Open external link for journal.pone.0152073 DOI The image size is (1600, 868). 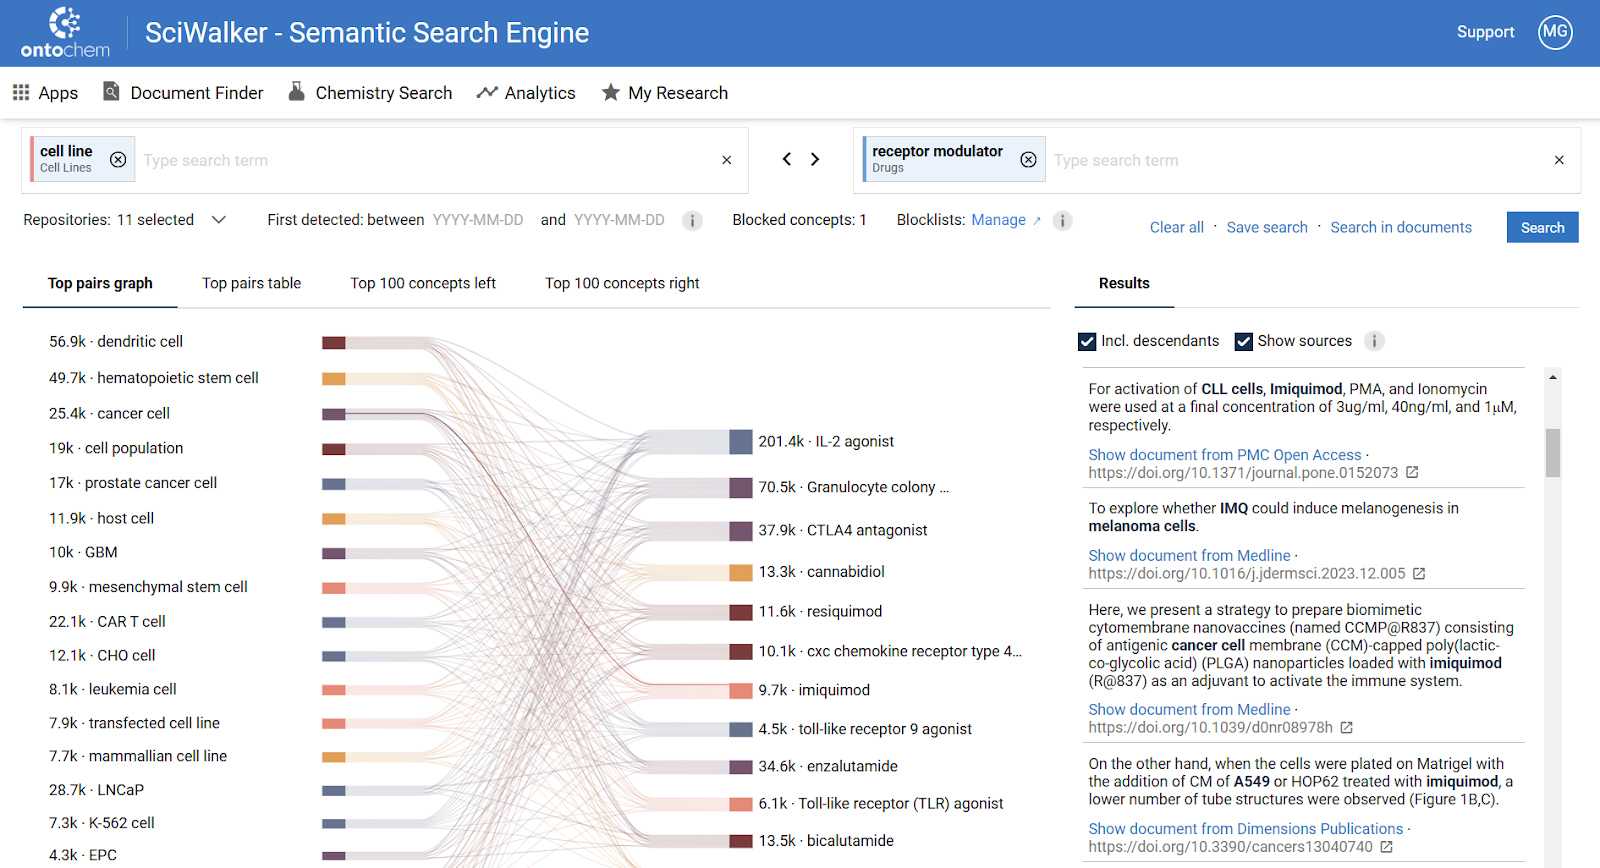(x=1412, y=472)
